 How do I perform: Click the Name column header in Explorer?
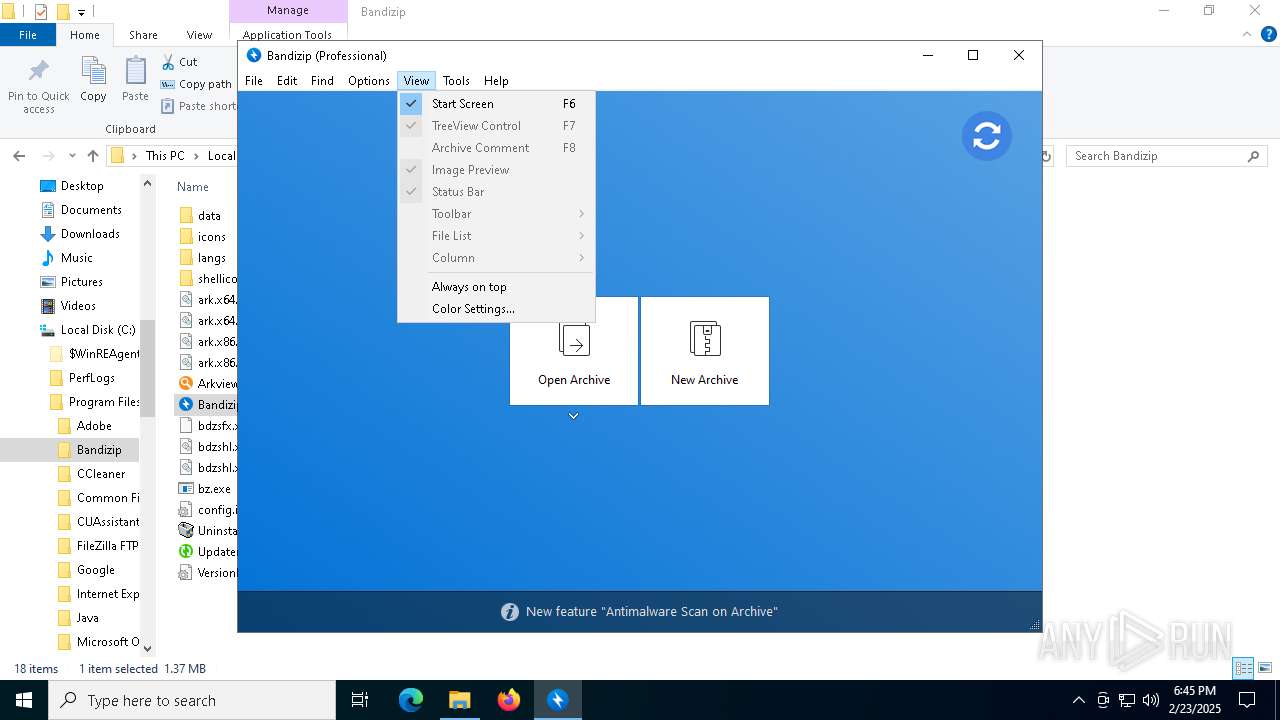(x=193, y=187)
